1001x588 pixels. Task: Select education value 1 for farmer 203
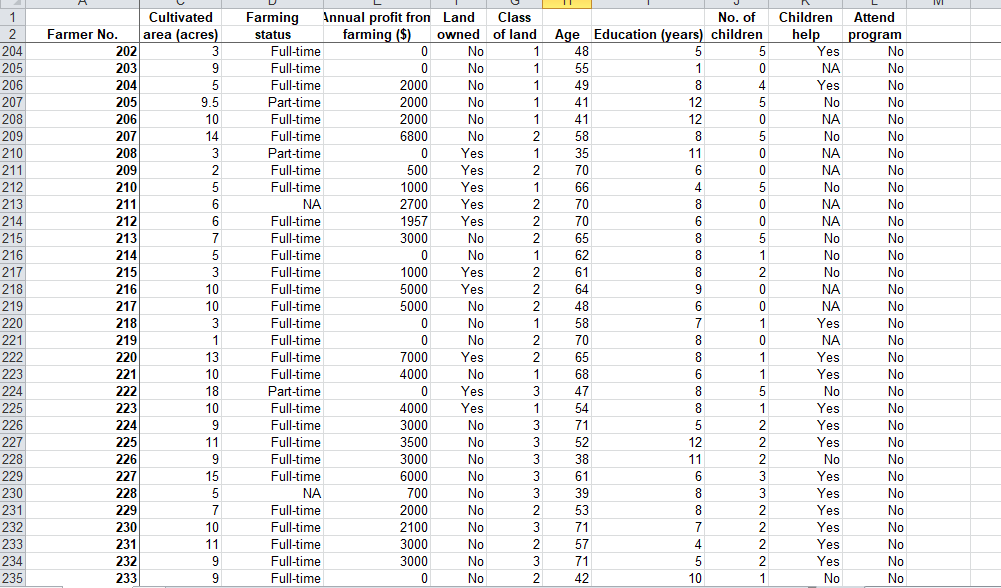648,68
